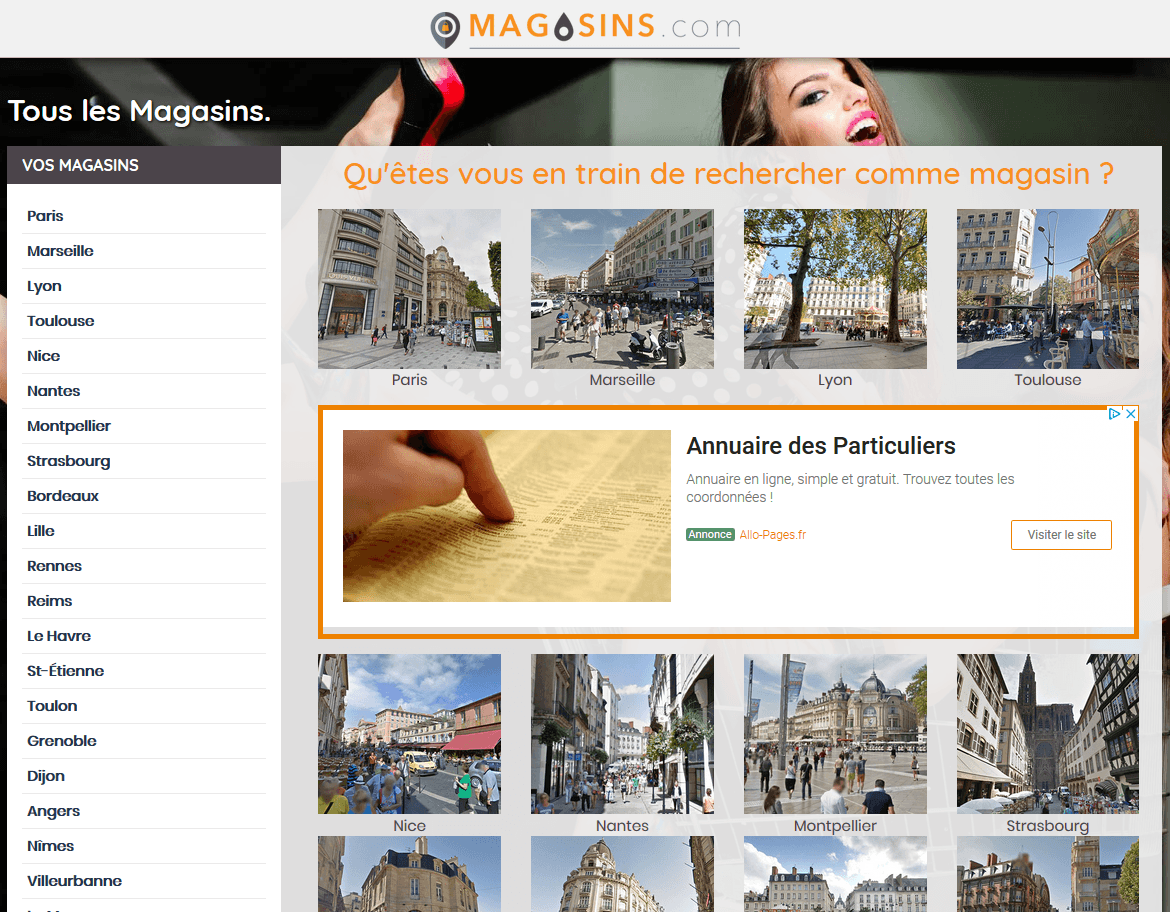Click Grenoble in the city sidebar
The image size is (1170, 912).
pos(62,741)
